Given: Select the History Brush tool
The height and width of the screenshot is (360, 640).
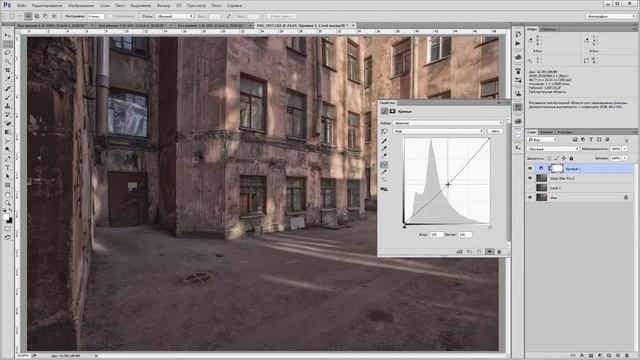Looking at the screenshot, I should pos(8,115).
